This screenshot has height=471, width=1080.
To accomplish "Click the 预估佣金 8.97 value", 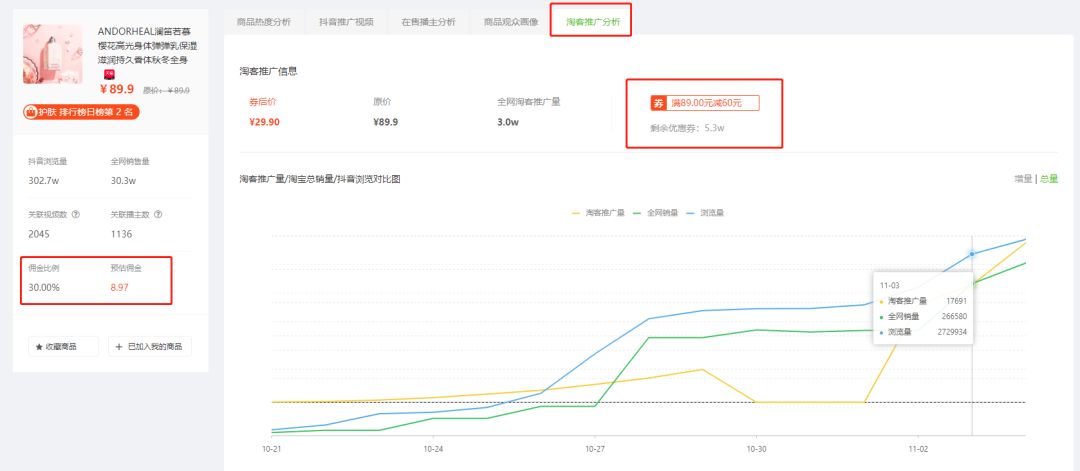I will [120, 287].
